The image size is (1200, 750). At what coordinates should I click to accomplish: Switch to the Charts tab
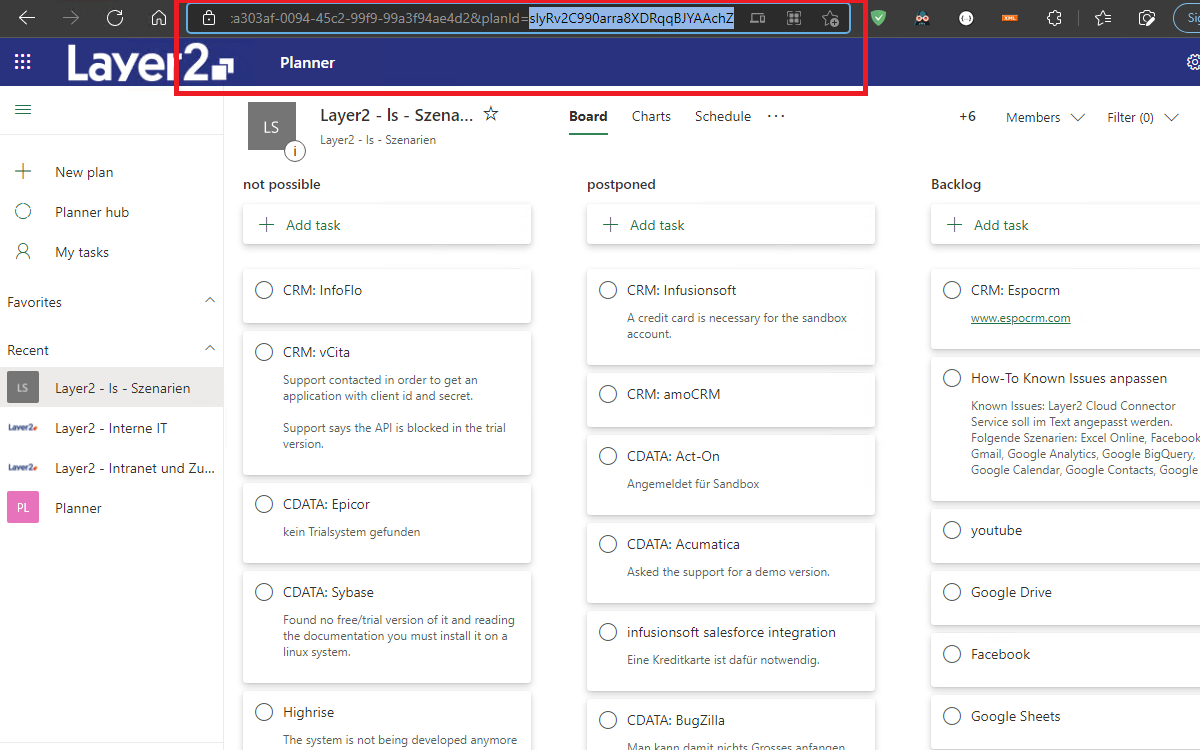tap(651, 116)
